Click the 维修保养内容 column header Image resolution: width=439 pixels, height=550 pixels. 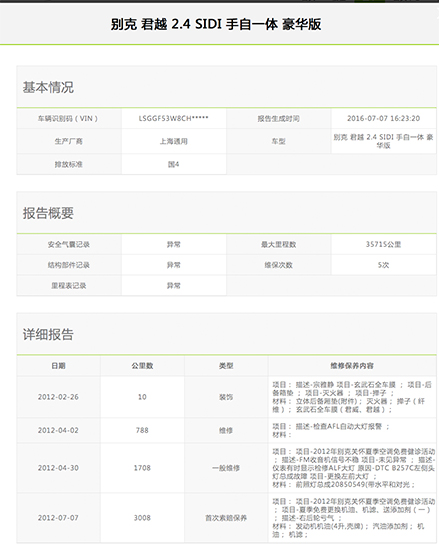(x=352, y=366)
